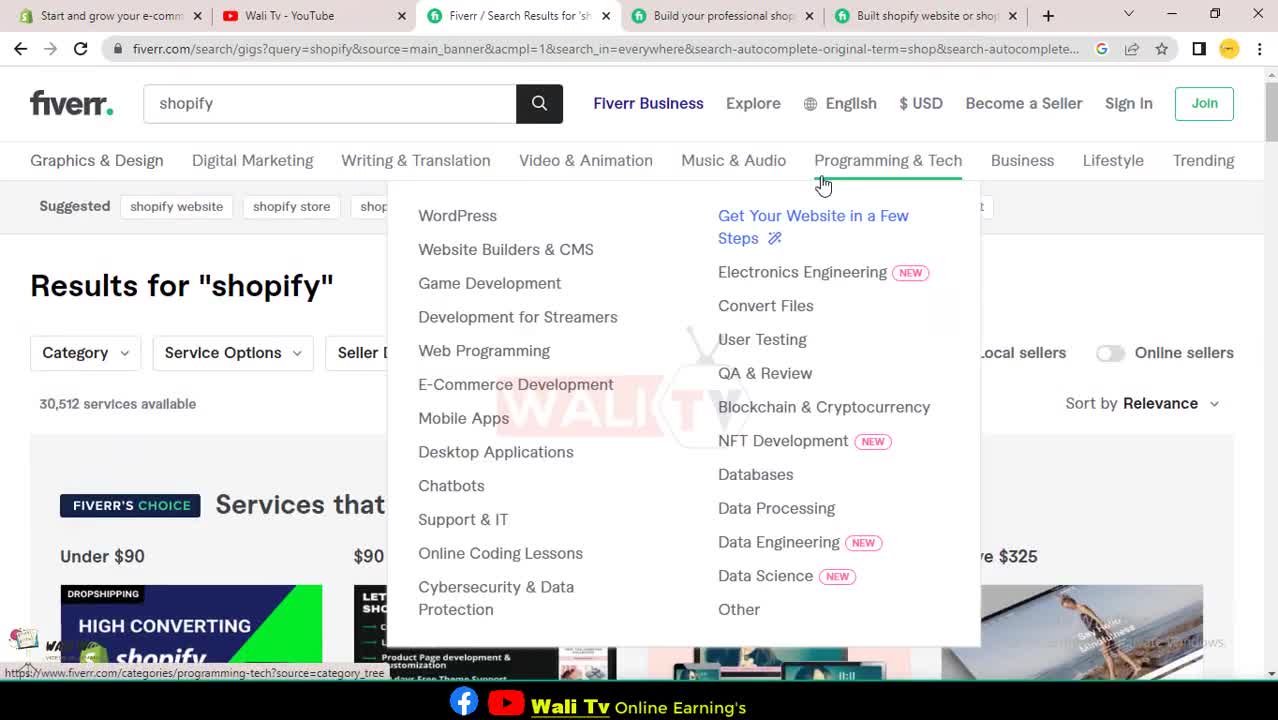This screenshot has height=720, width=1278.
Task: Close the Wali Tv YouTube tab
Action: [x=402, y=16]
